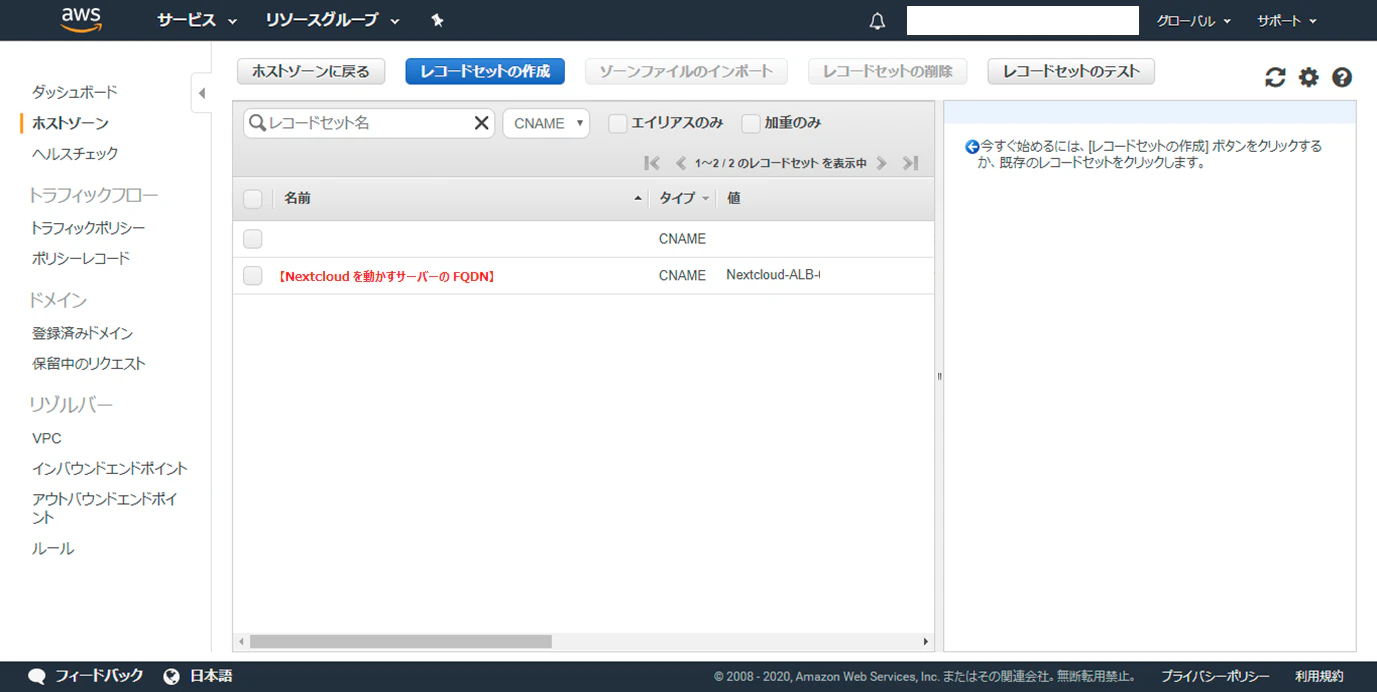Open settings gear icon

tap(1309, 77)
